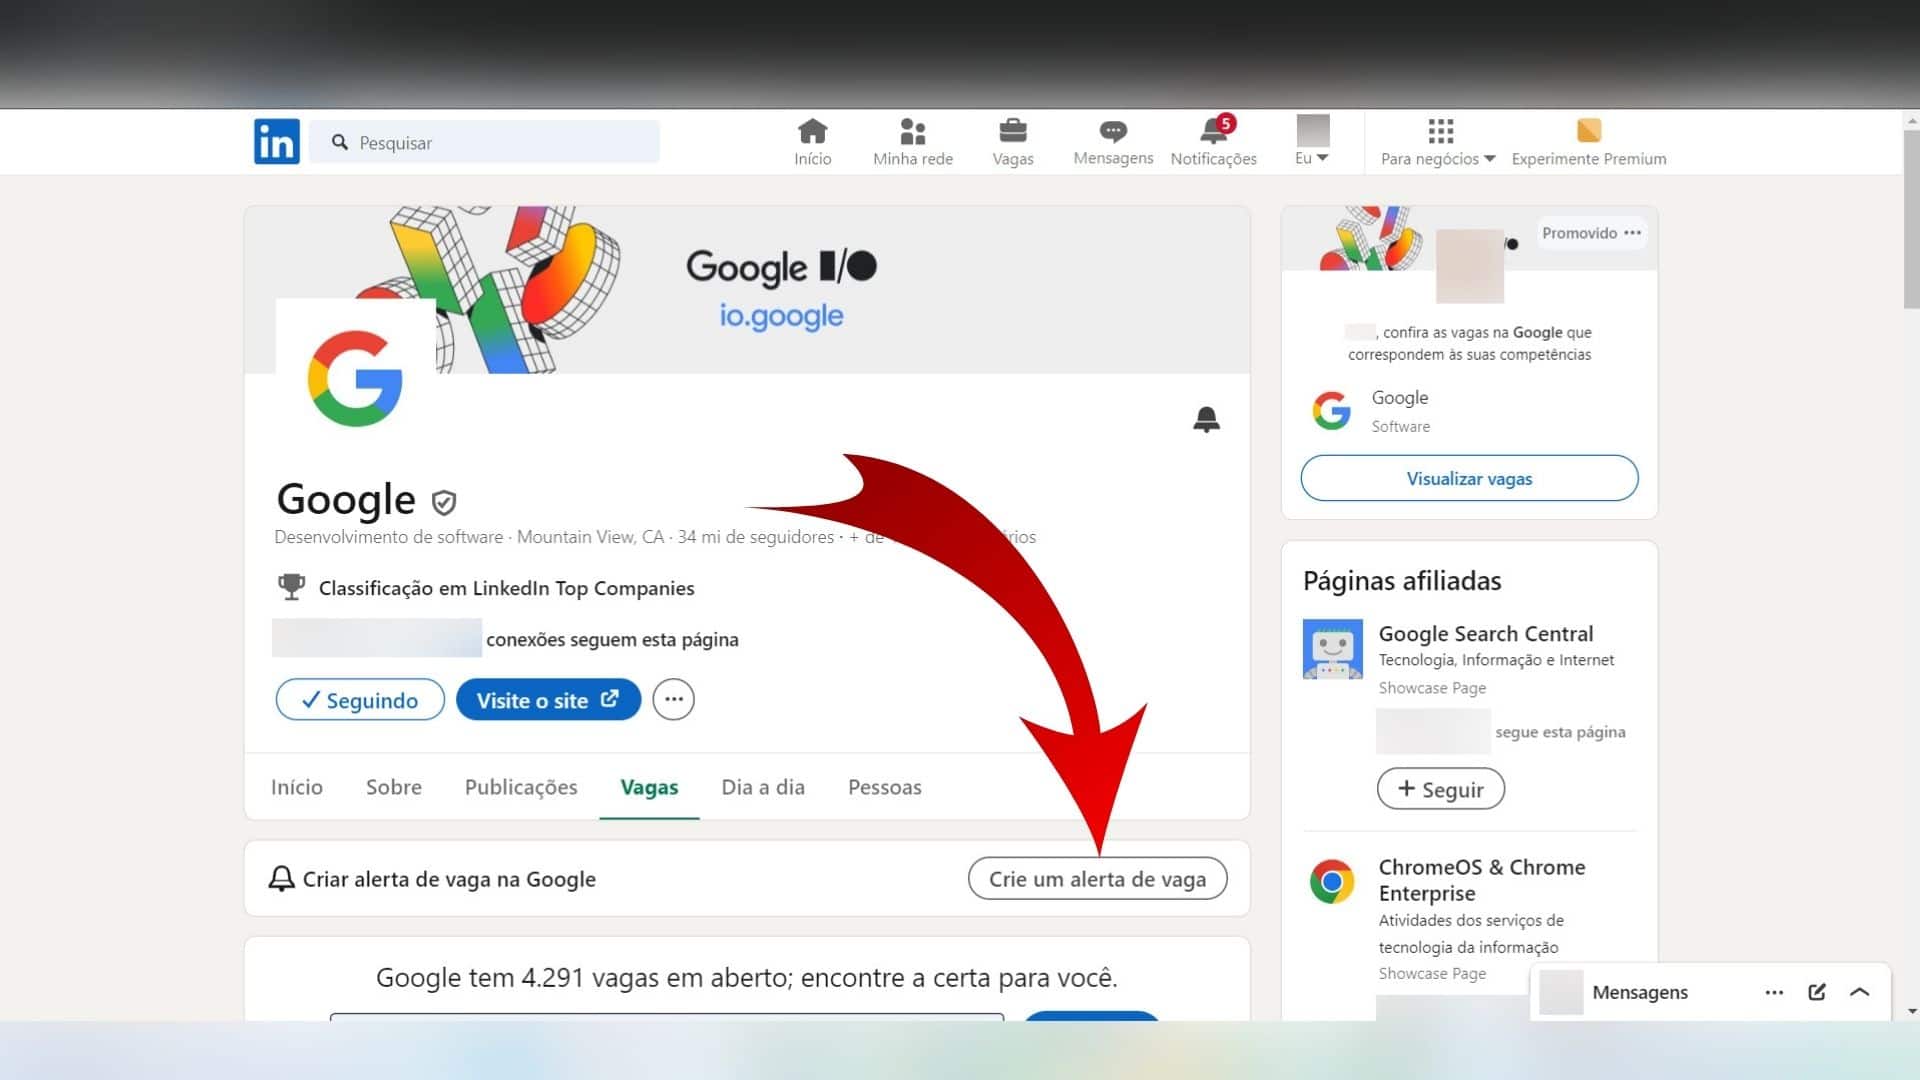Image resolution: width=1920 pixels, height=1080 pixels.
Task: Click the LinkedIn logo
Action: [276, 142]
